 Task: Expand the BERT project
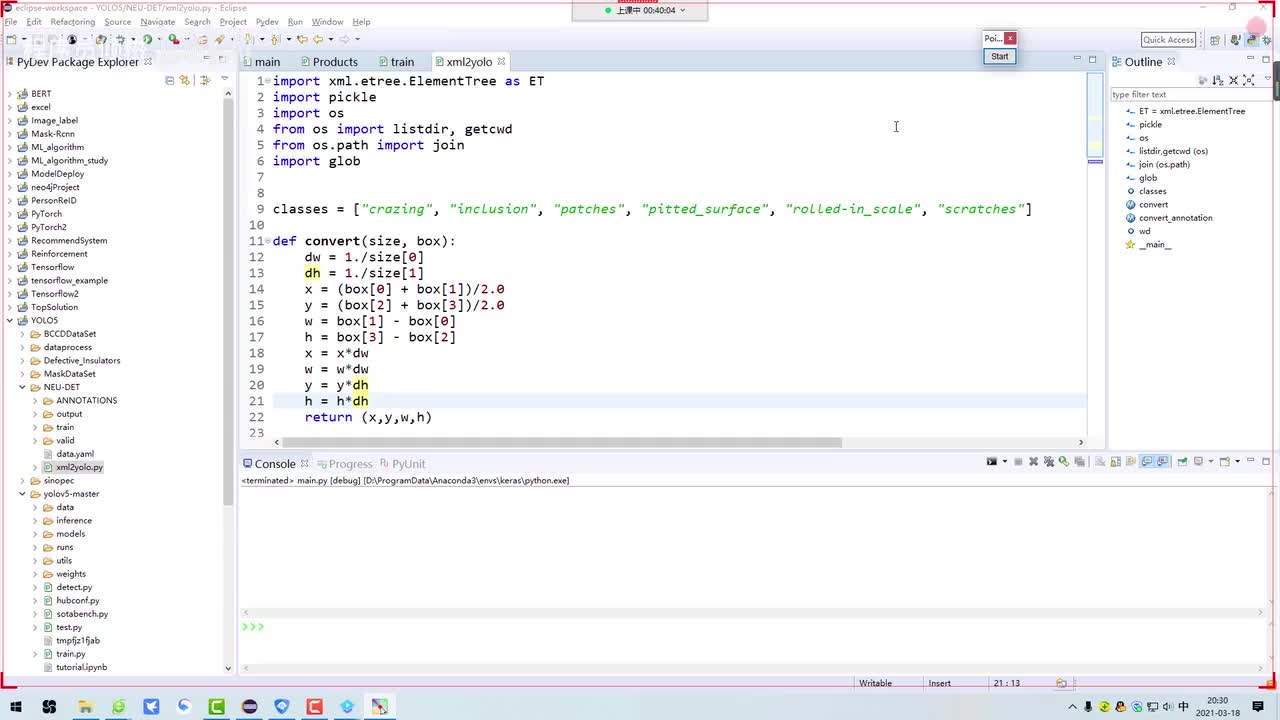pos(10,94)
